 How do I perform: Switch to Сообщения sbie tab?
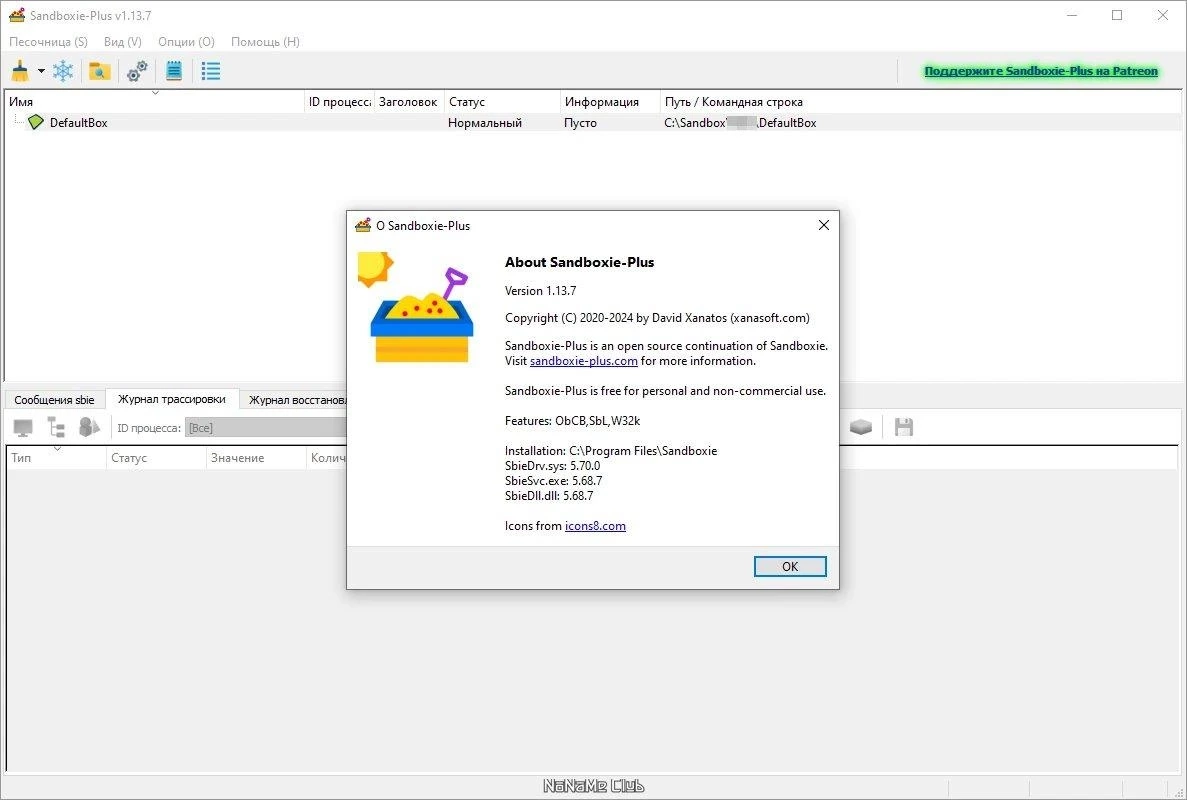coord(55,400)
